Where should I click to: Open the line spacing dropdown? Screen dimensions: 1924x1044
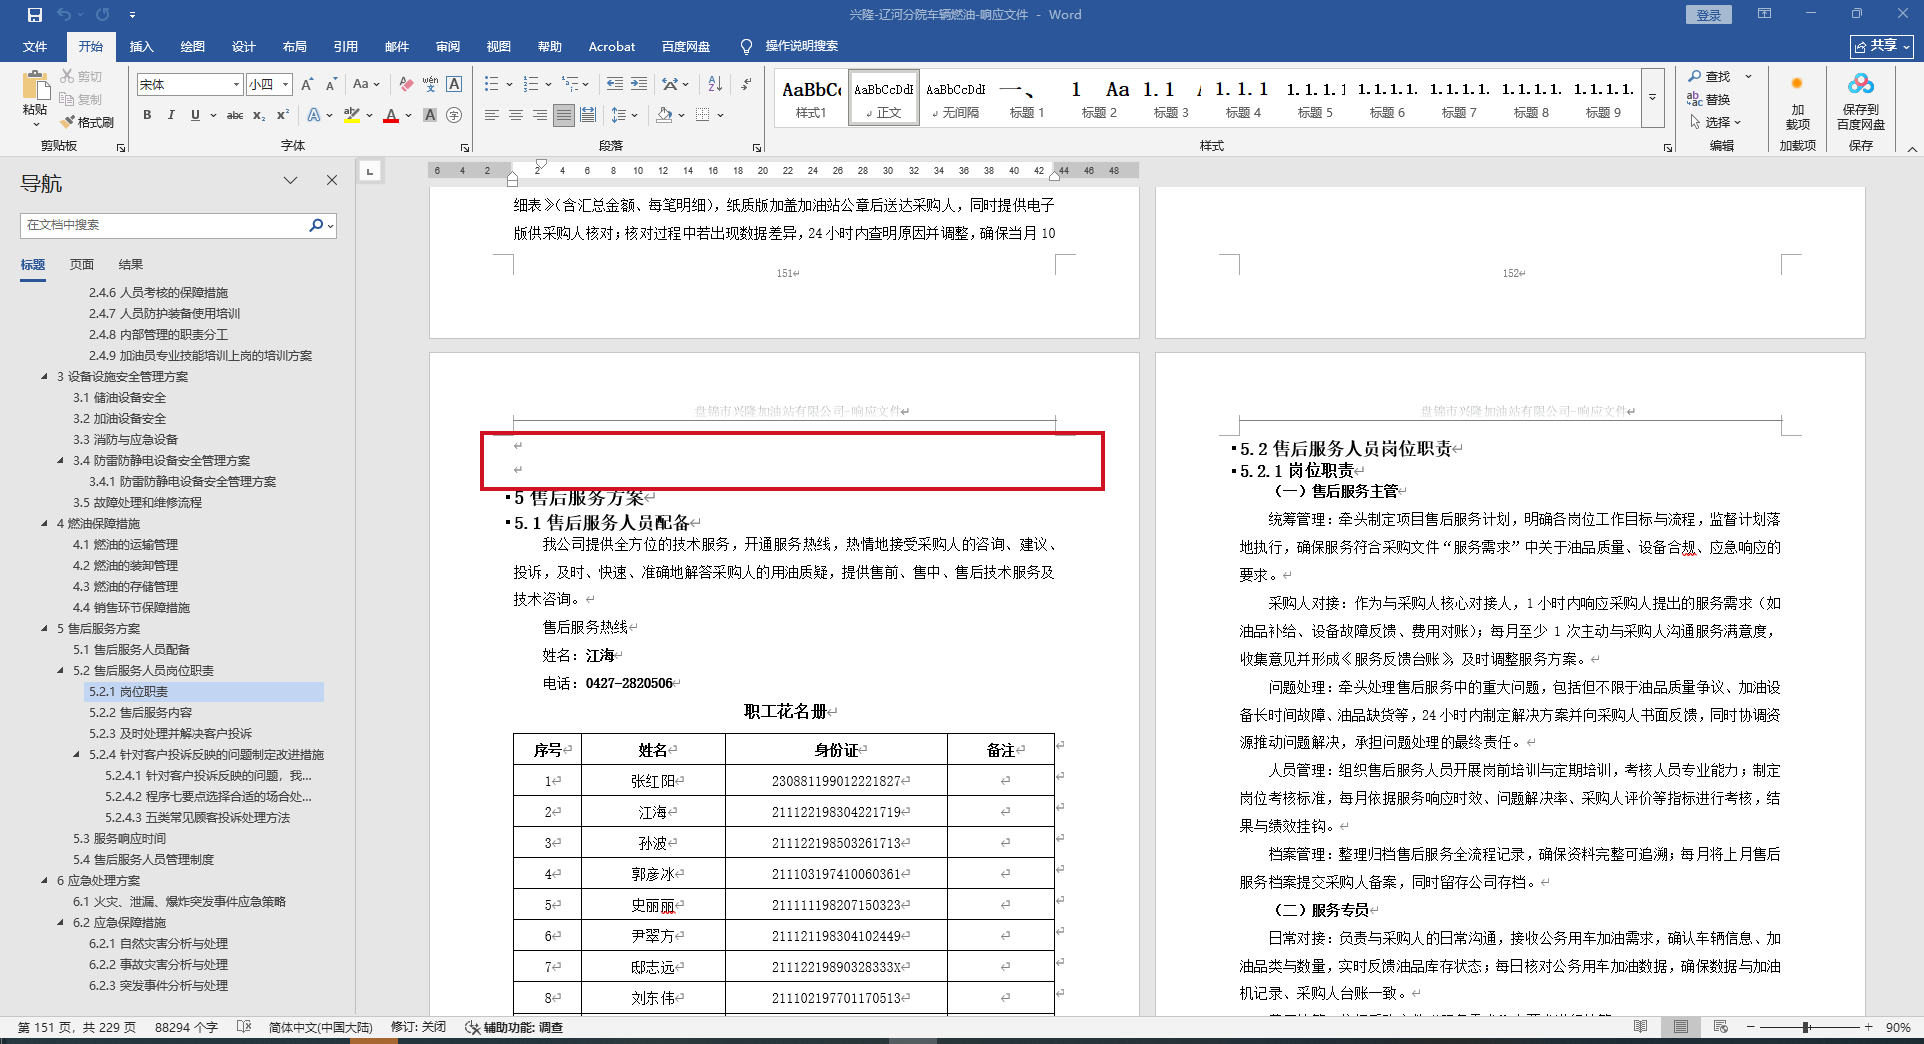624,115
